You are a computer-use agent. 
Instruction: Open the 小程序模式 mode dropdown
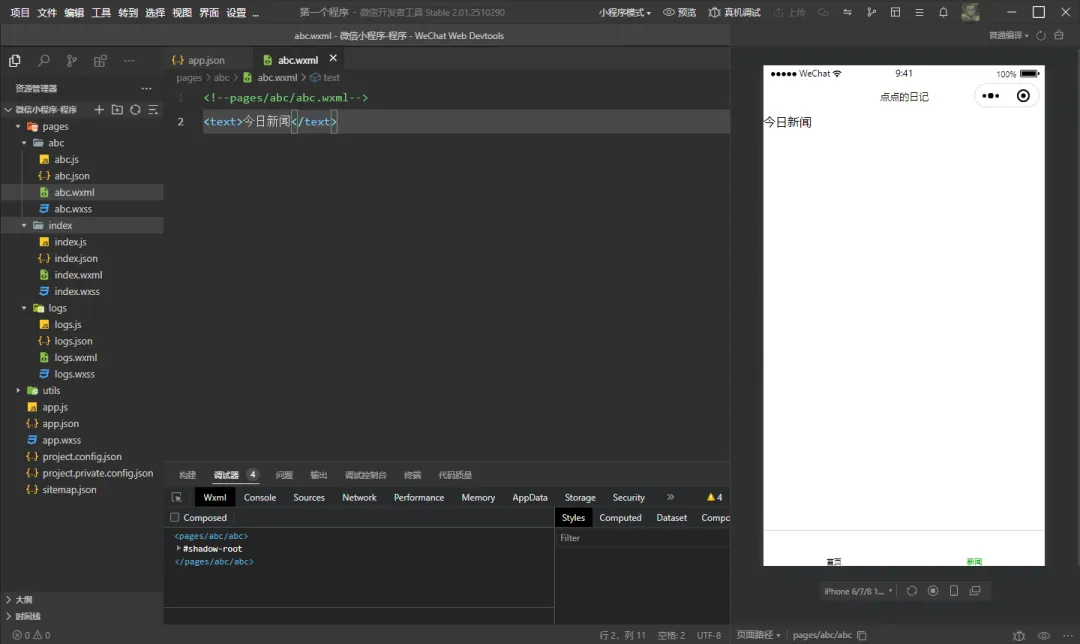click(x=624, y=12)
